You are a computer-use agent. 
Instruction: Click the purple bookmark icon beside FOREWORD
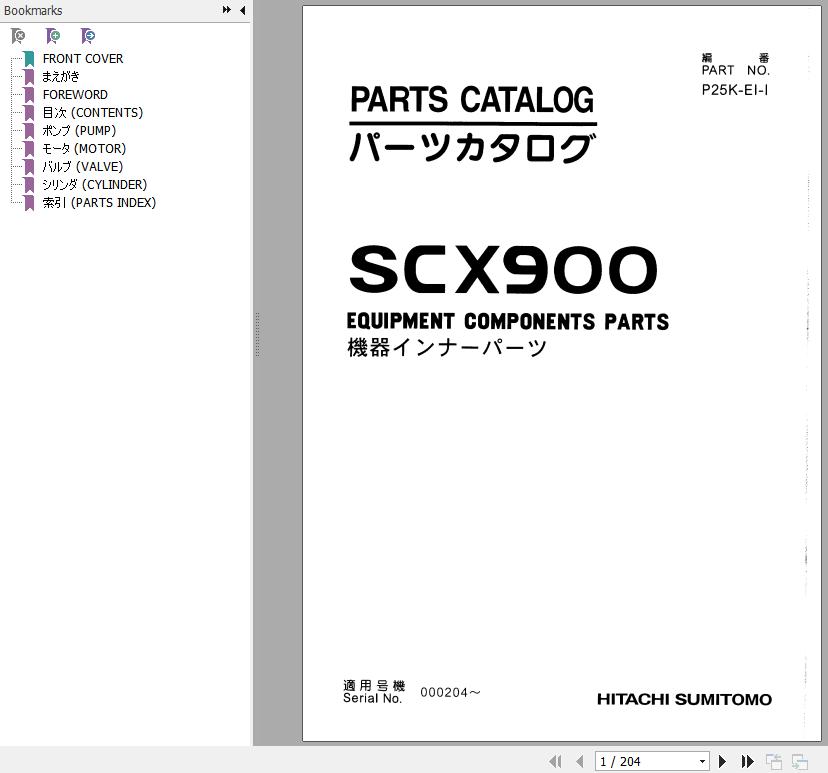tap(30, 95)
